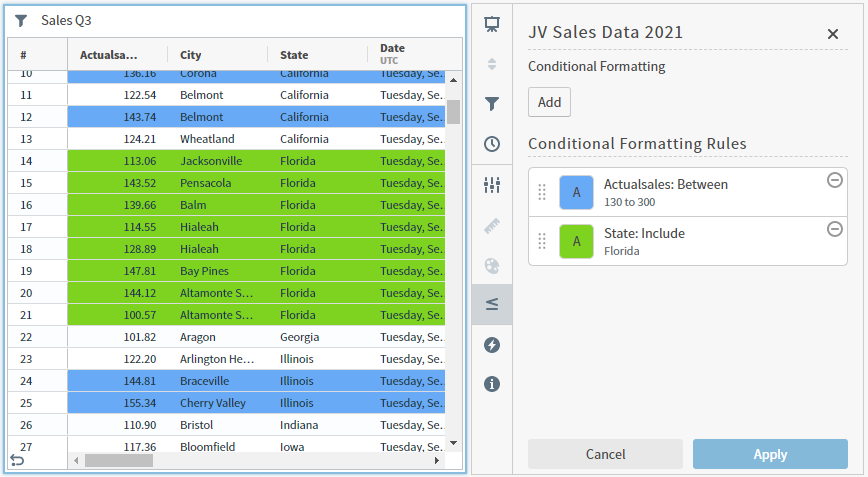Click the Add conditional formatting button

click(549, 102)
